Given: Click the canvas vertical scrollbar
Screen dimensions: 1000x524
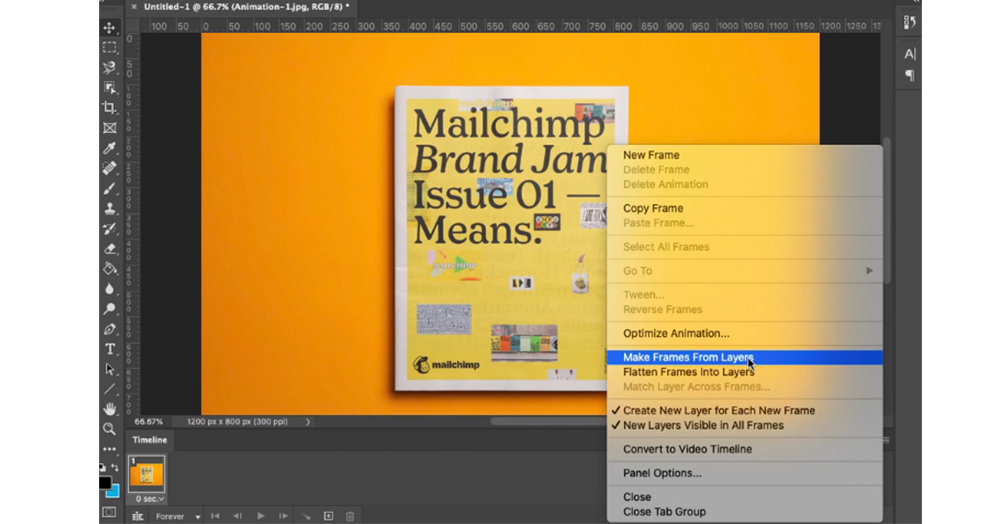Looking at the screenshot, I should tap(886, 210).
